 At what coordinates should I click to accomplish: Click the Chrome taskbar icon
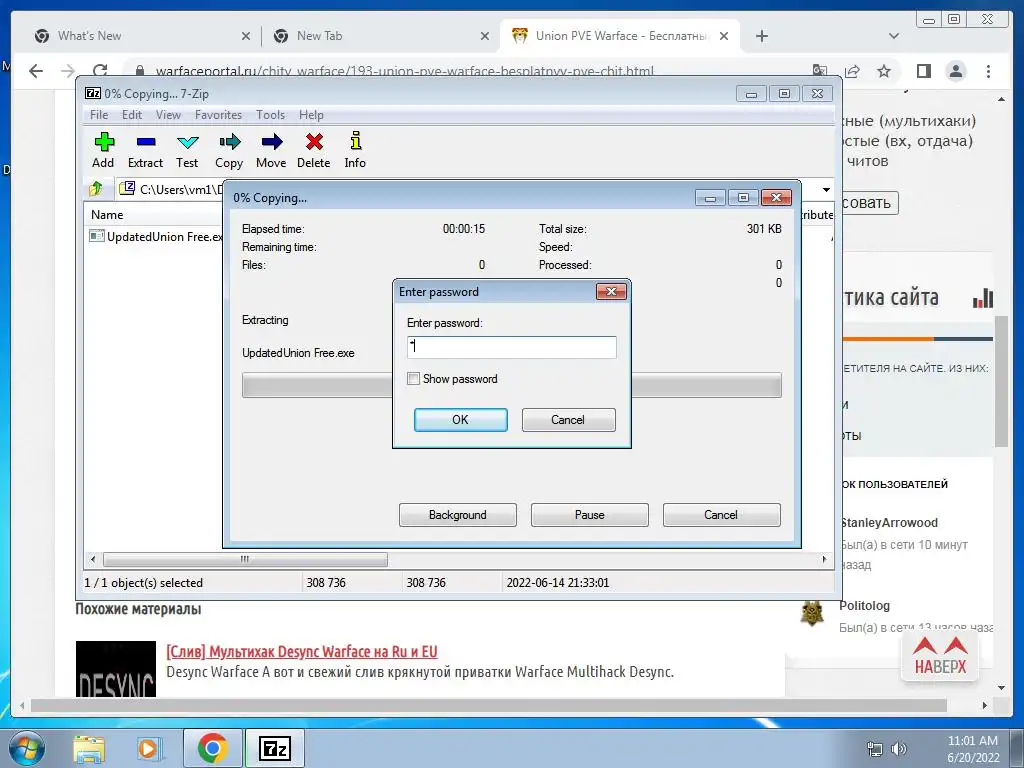[212, 749]
